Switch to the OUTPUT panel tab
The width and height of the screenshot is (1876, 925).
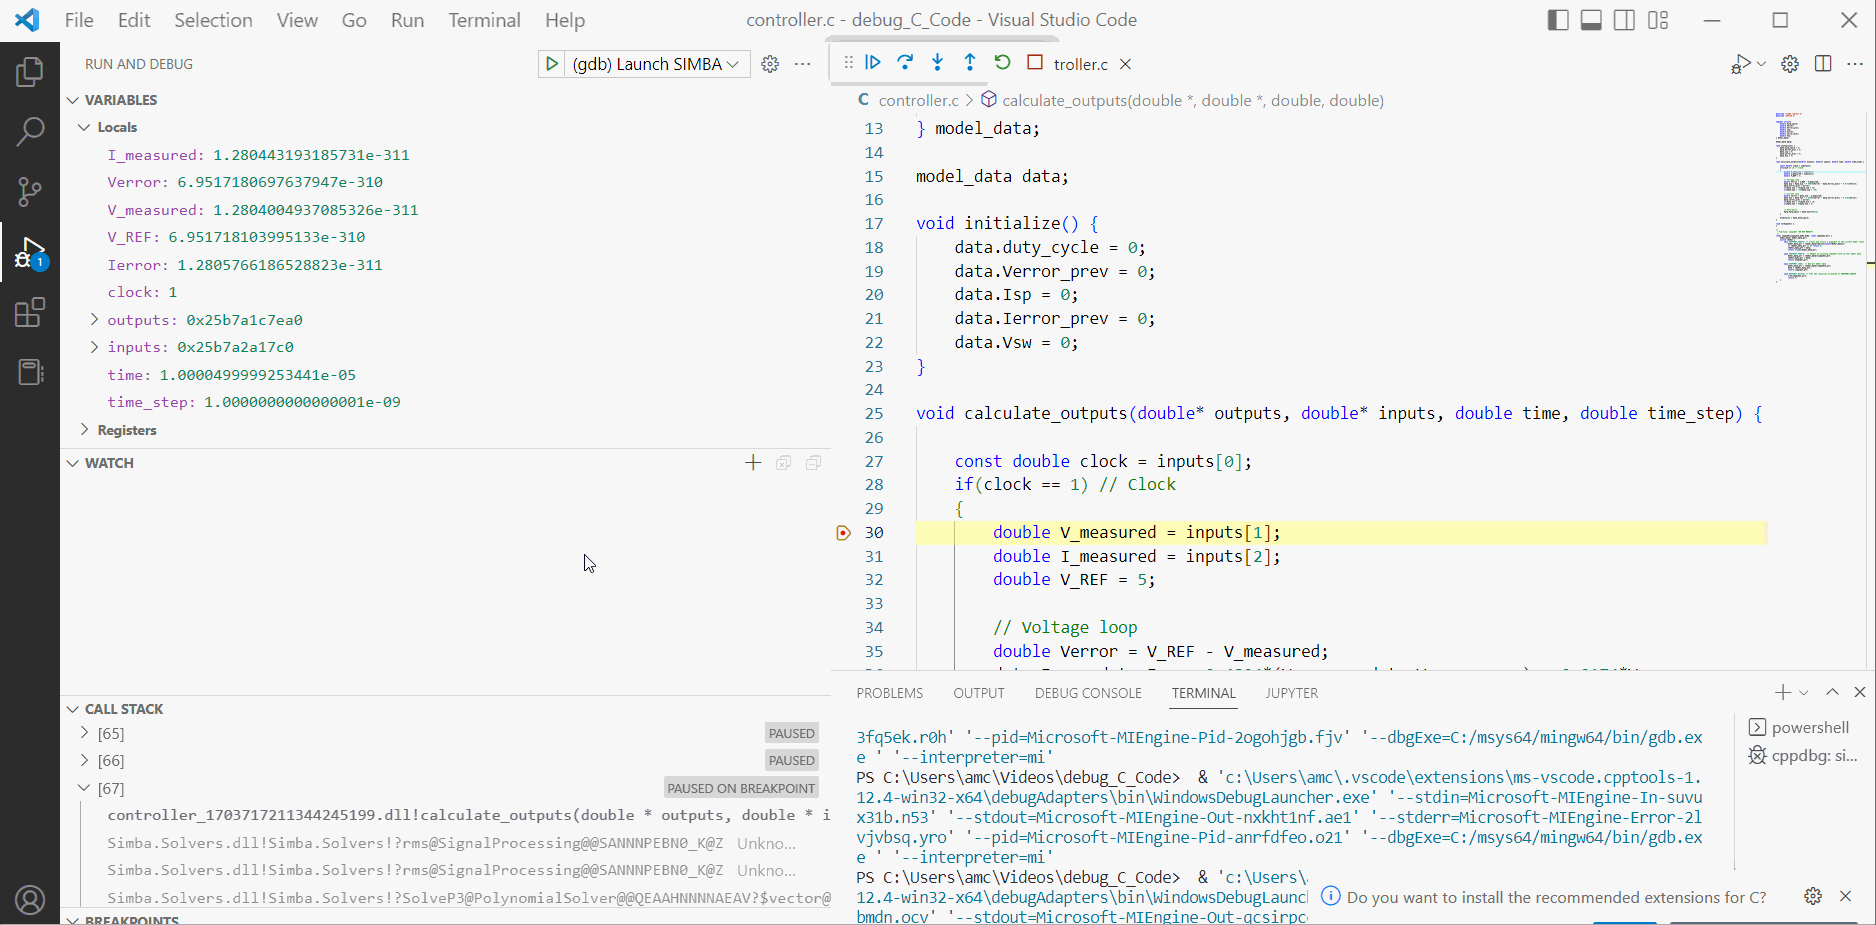[979, 693]
